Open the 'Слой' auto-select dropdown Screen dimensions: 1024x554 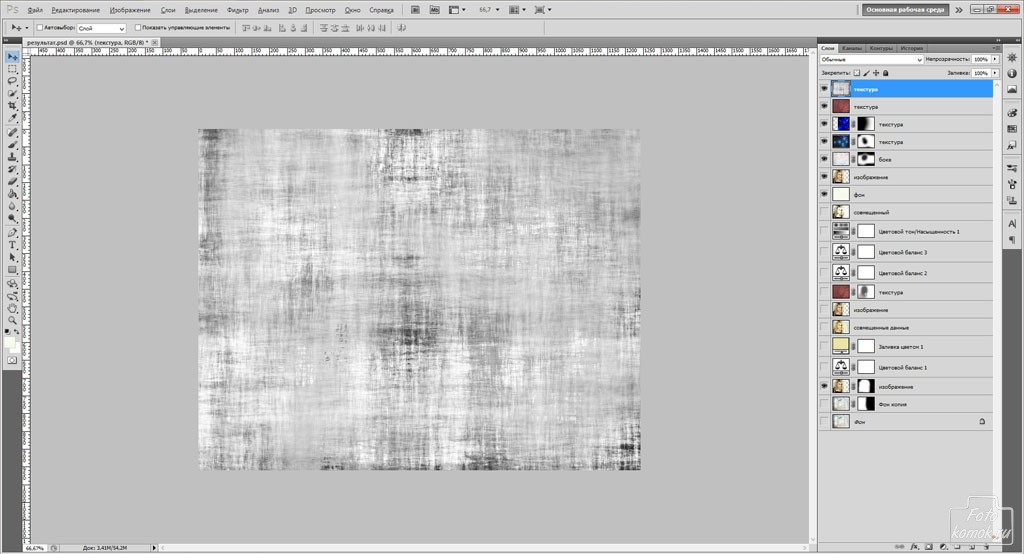coord(101,29)
